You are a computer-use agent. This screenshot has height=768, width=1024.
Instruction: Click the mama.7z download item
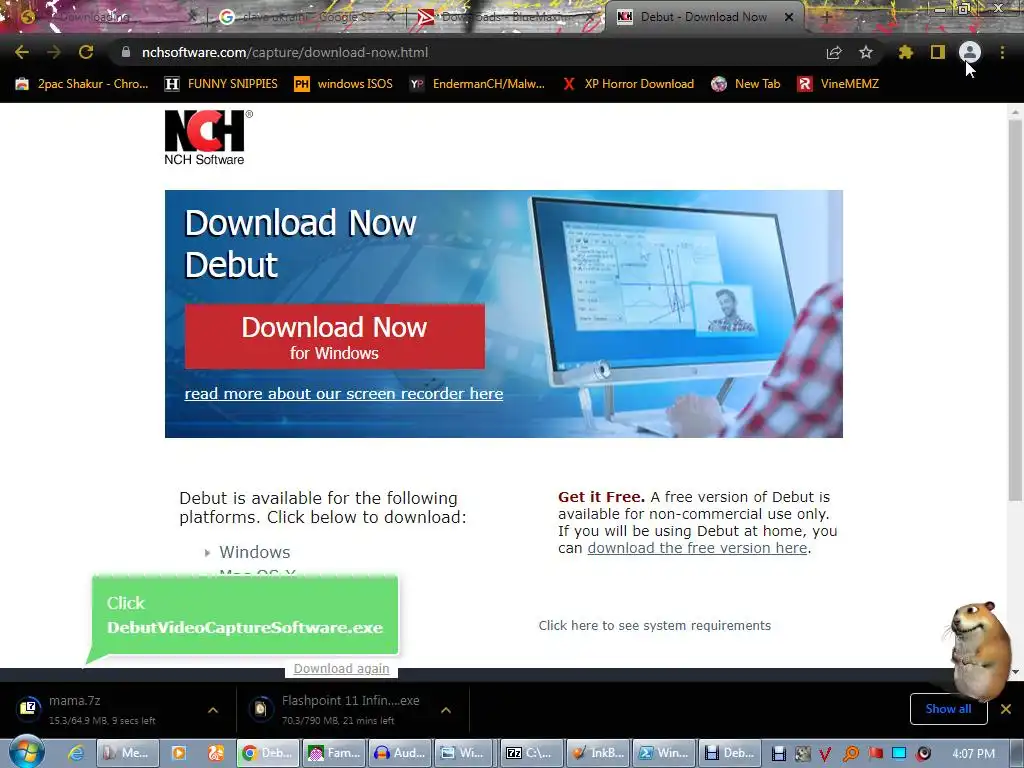click(x=104, y=709)
